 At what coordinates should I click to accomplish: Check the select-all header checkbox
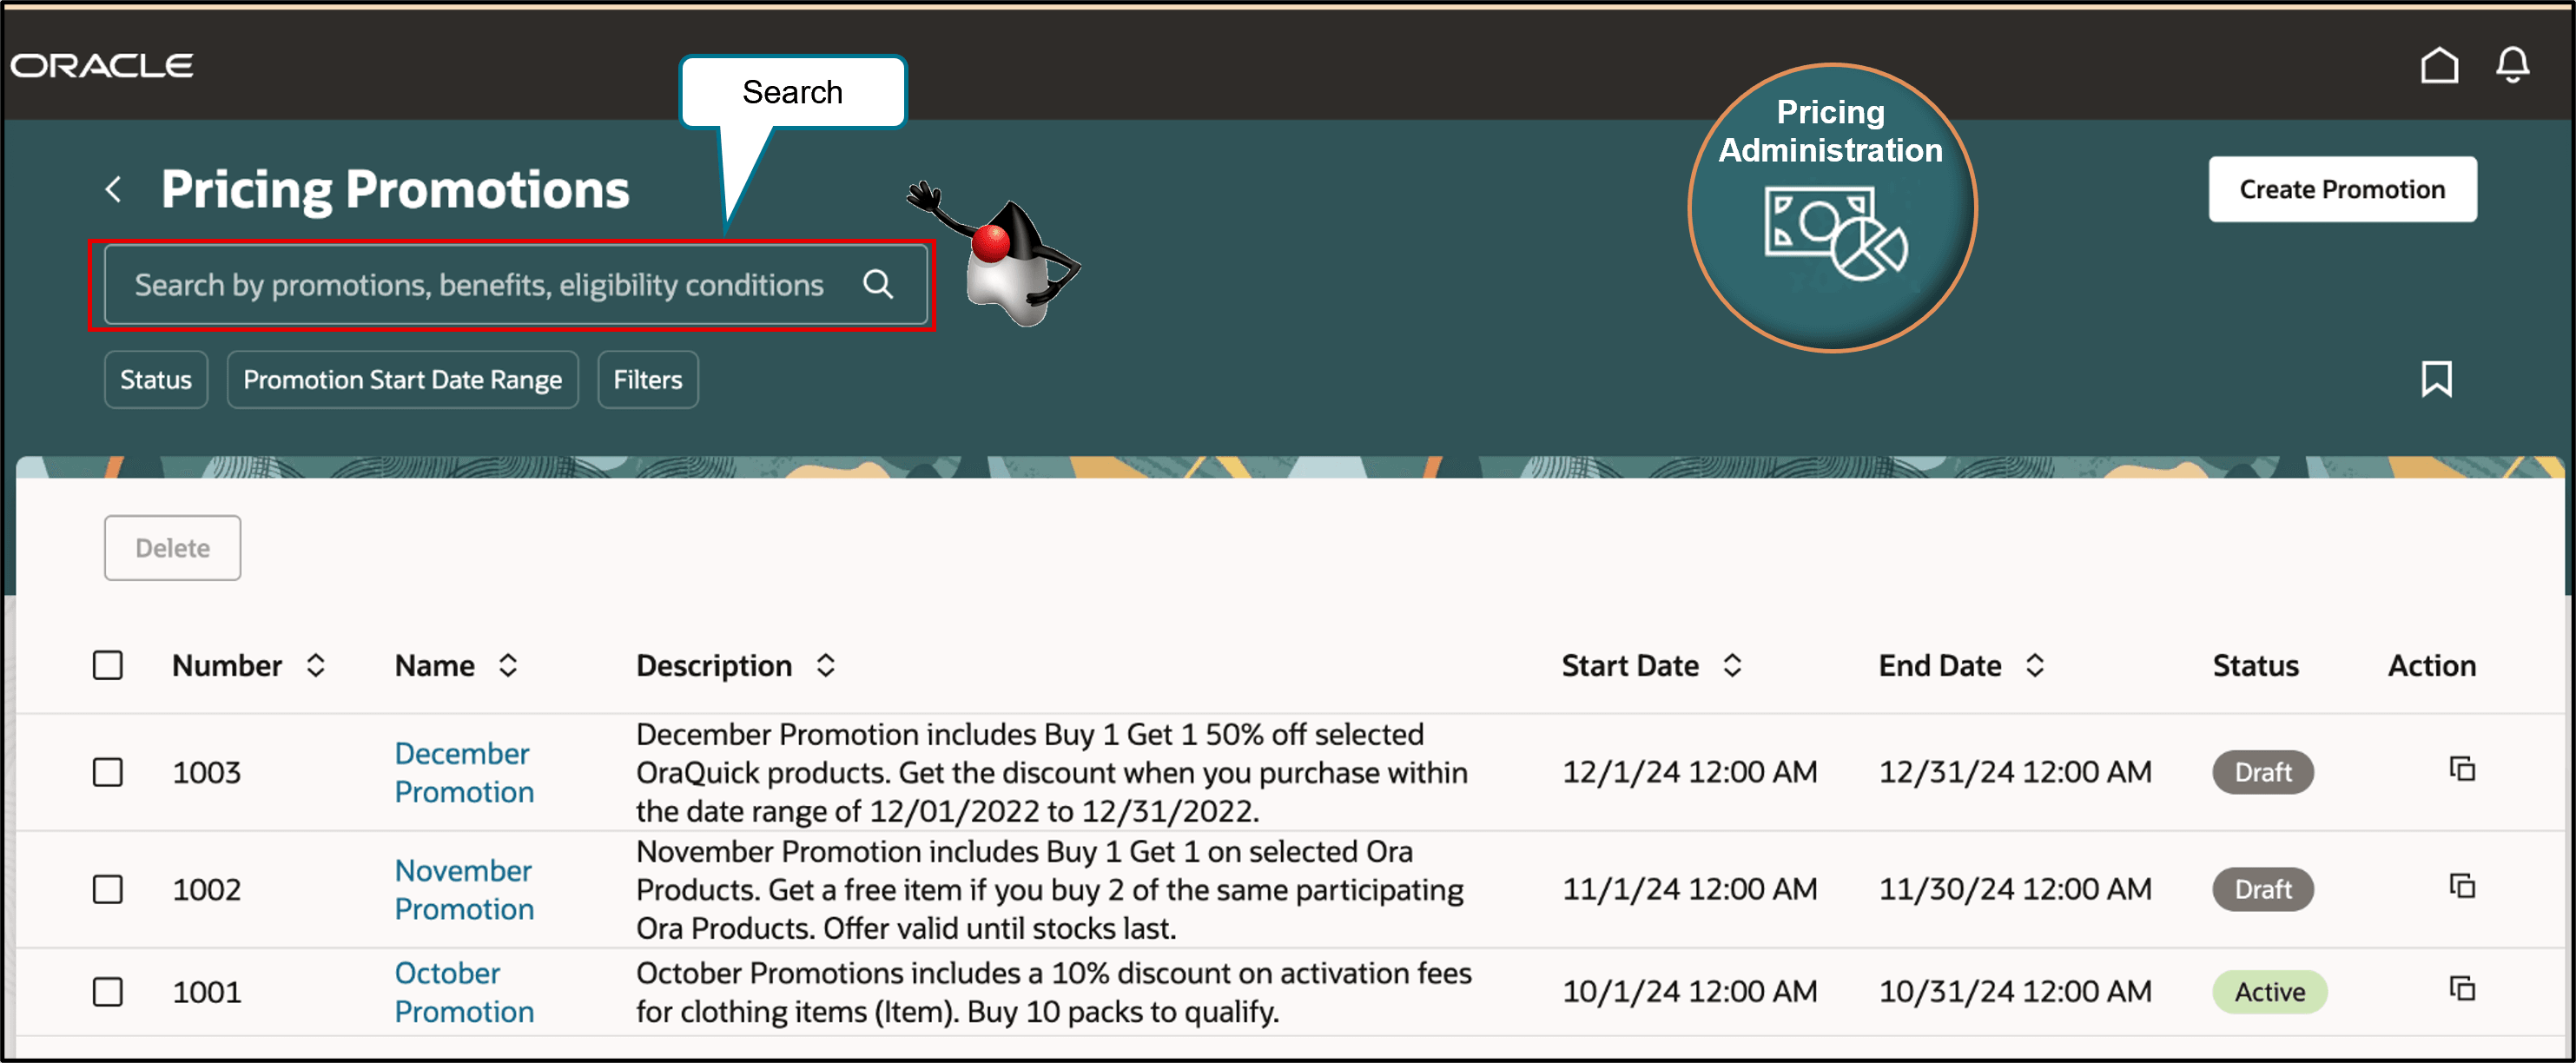[108, 666]
